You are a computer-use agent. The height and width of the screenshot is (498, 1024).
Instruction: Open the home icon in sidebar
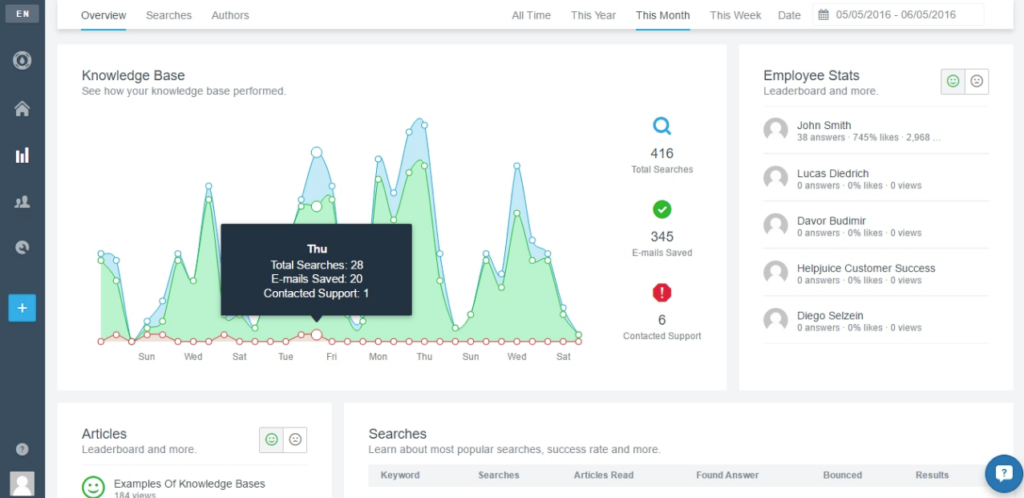tap(22, 108)
